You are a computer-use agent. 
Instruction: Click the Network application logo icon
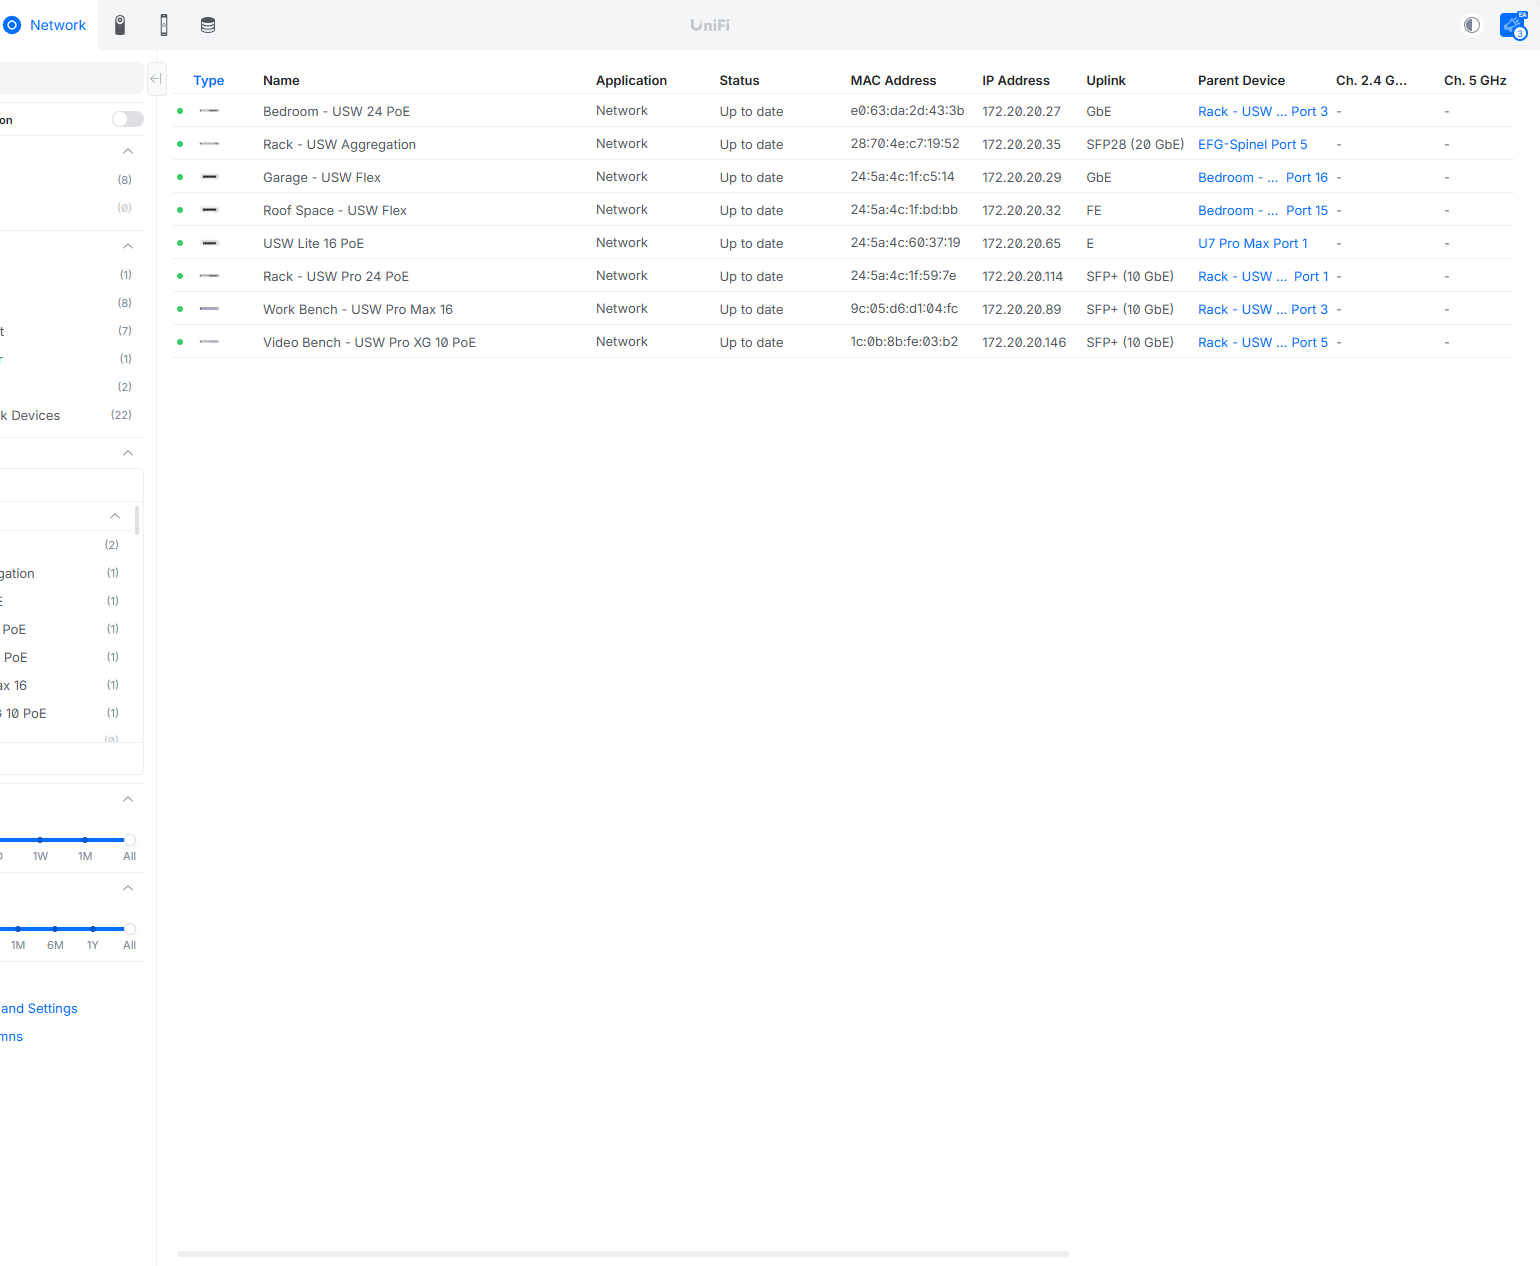click(x=12, y=25)
